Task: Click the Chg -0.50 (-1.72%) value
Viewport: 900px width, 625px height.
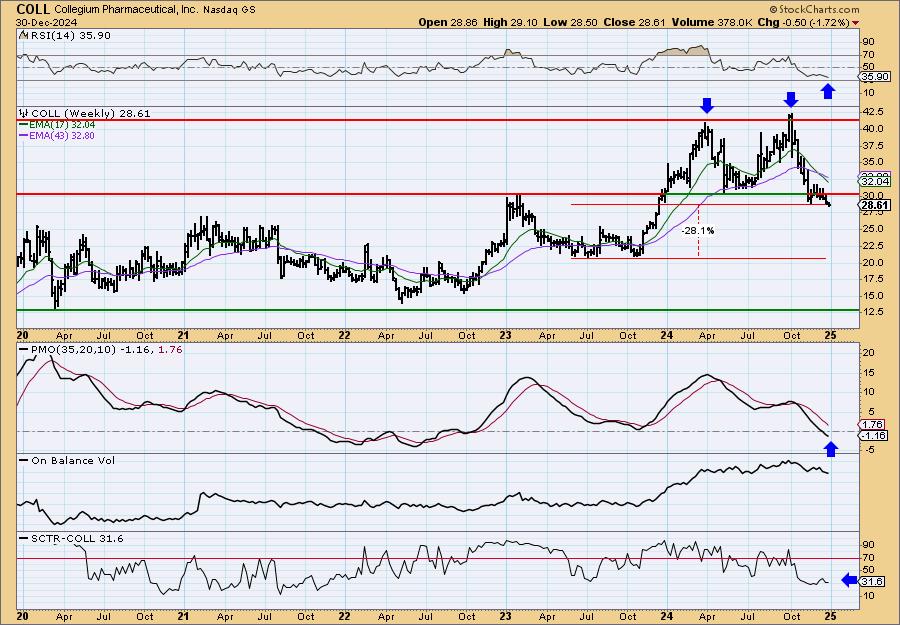Action: 803,22
